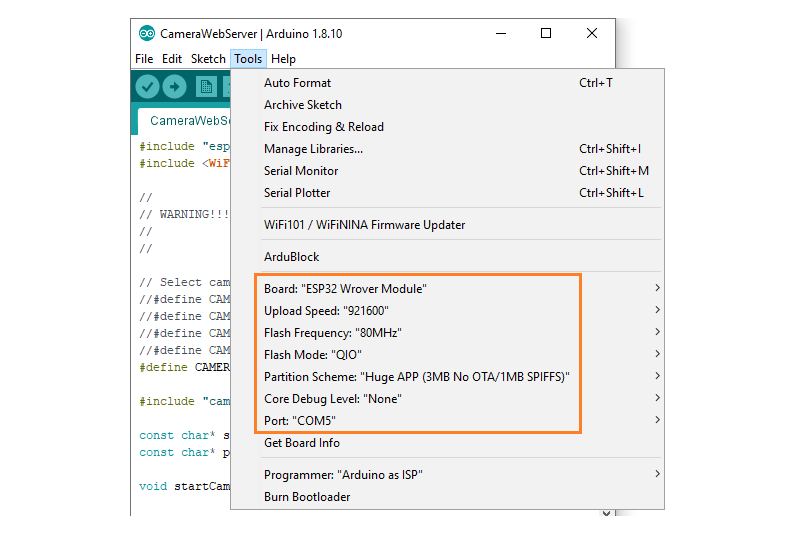Expand the Flash Frequency "80MHz" submenu
This screenshot has height=534, width=800.
447,333
